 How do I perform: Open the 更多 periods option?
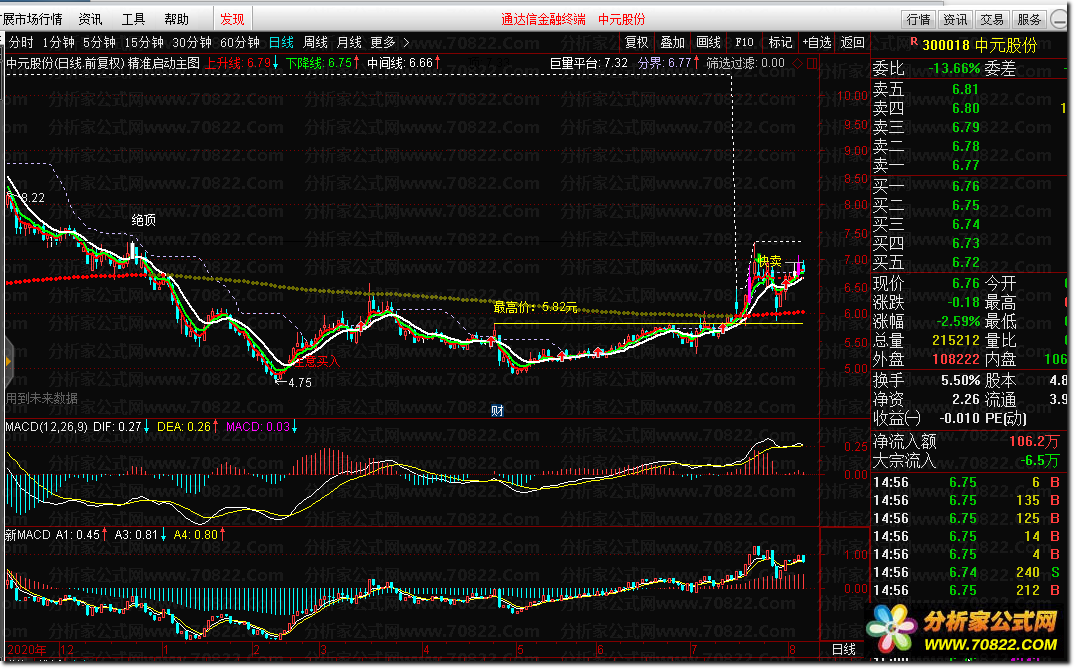pyautogui.click(x=383, y=43)
